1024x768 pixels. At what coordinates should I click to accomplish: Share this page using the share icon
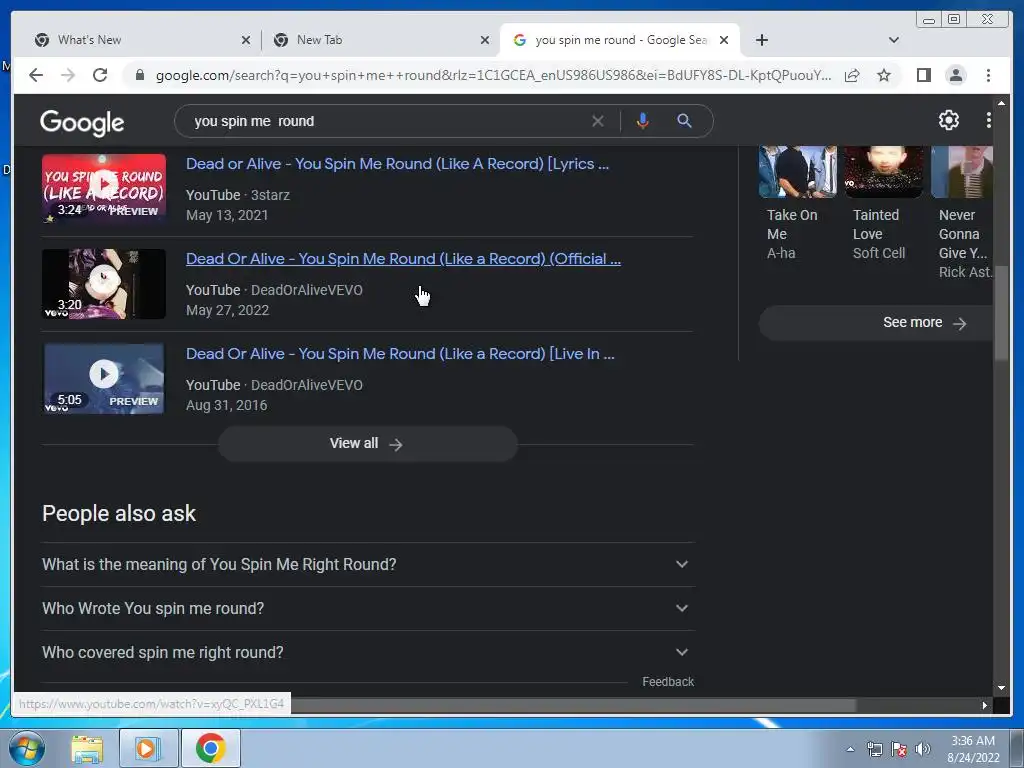point(852,75)
